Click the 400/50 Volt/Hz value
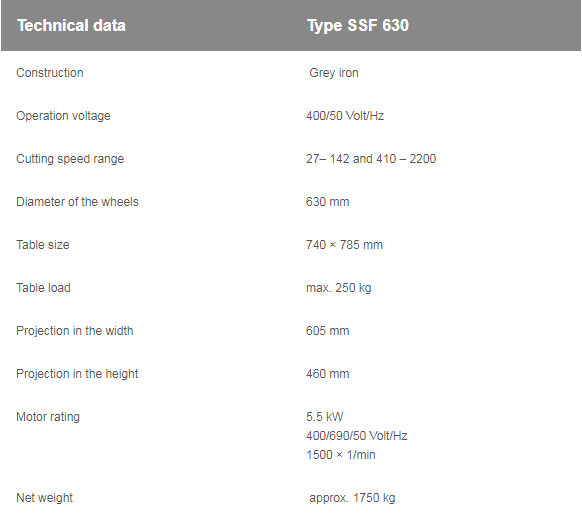 point(345,116)
